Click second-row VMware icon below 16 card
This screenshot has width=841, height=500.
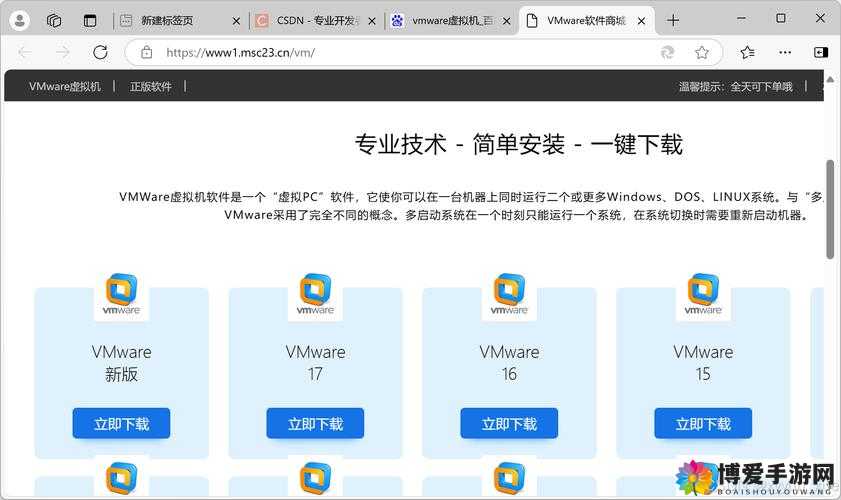[509, 478]
